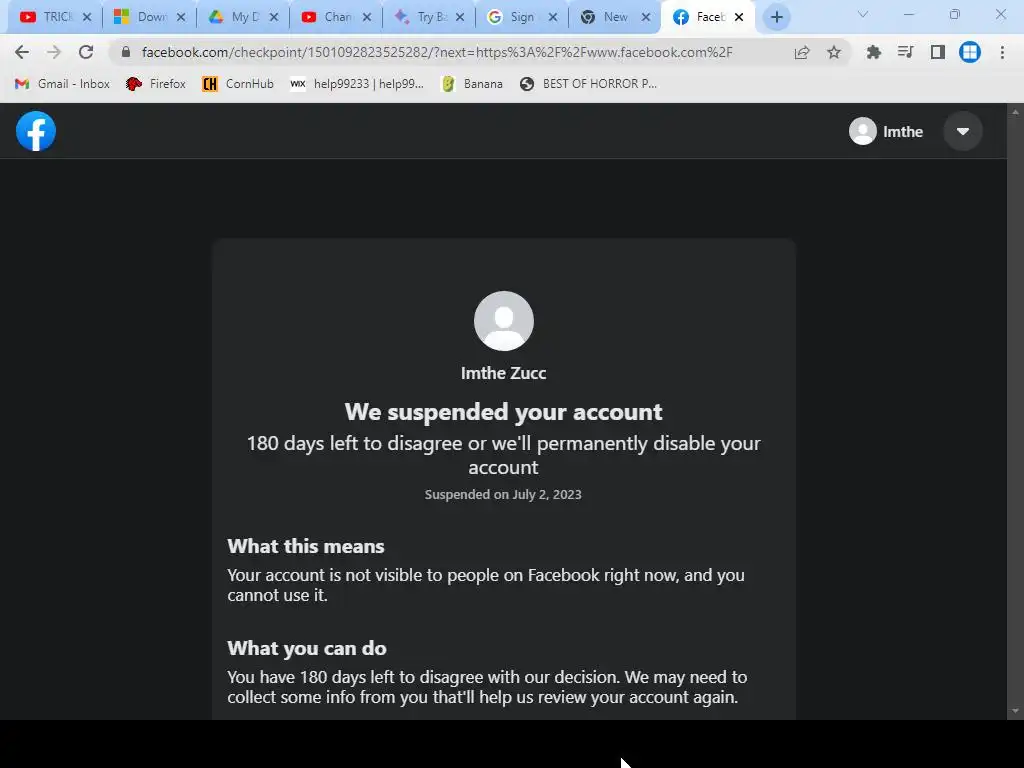Toggle the browser side panel icon
The width and height of the screenshot is (1024, 768).
point(938,52)
